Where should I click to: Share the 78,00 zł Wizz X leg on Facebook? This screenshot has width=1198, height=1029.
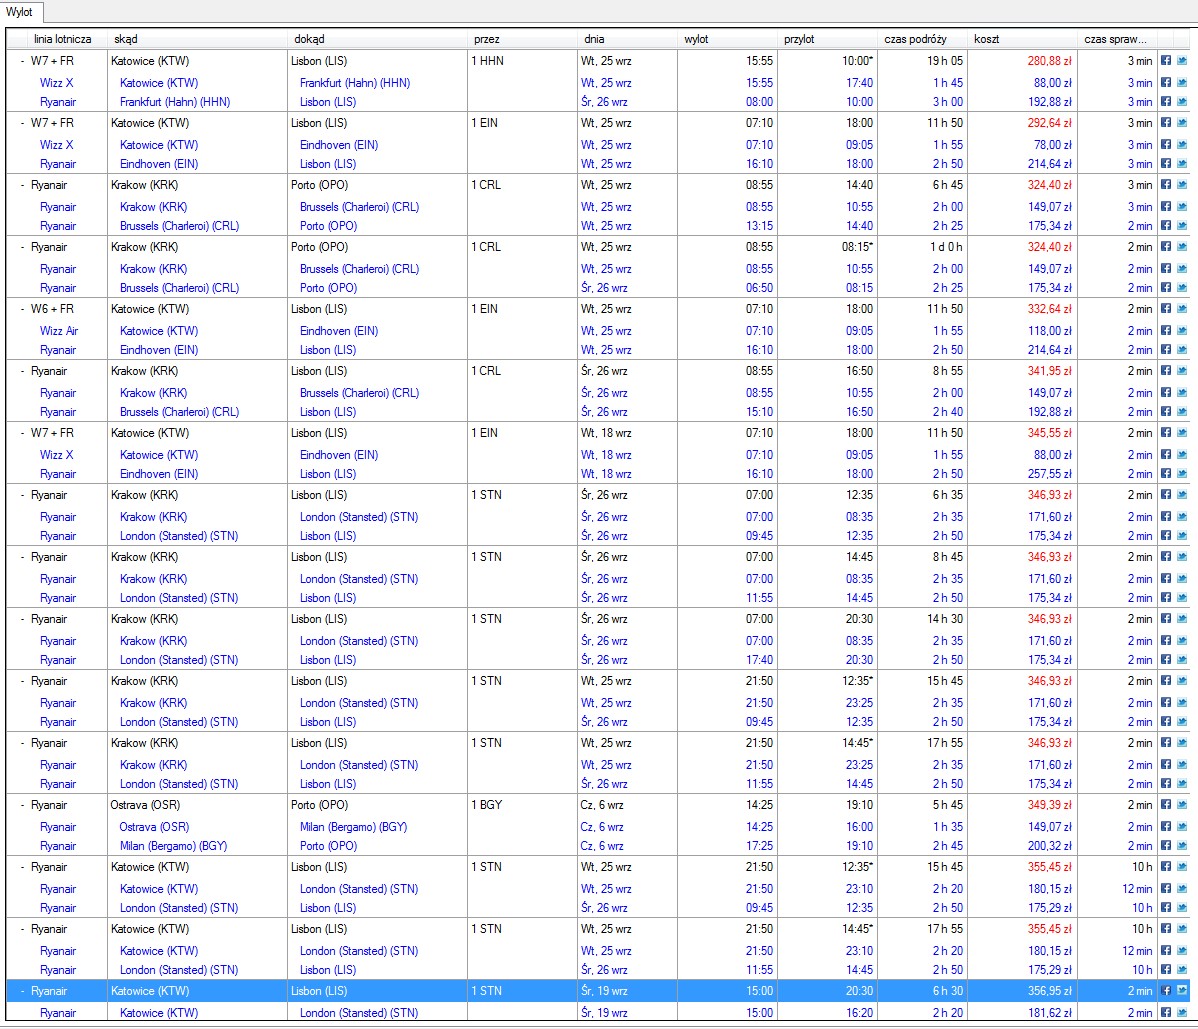(1166, 144)
